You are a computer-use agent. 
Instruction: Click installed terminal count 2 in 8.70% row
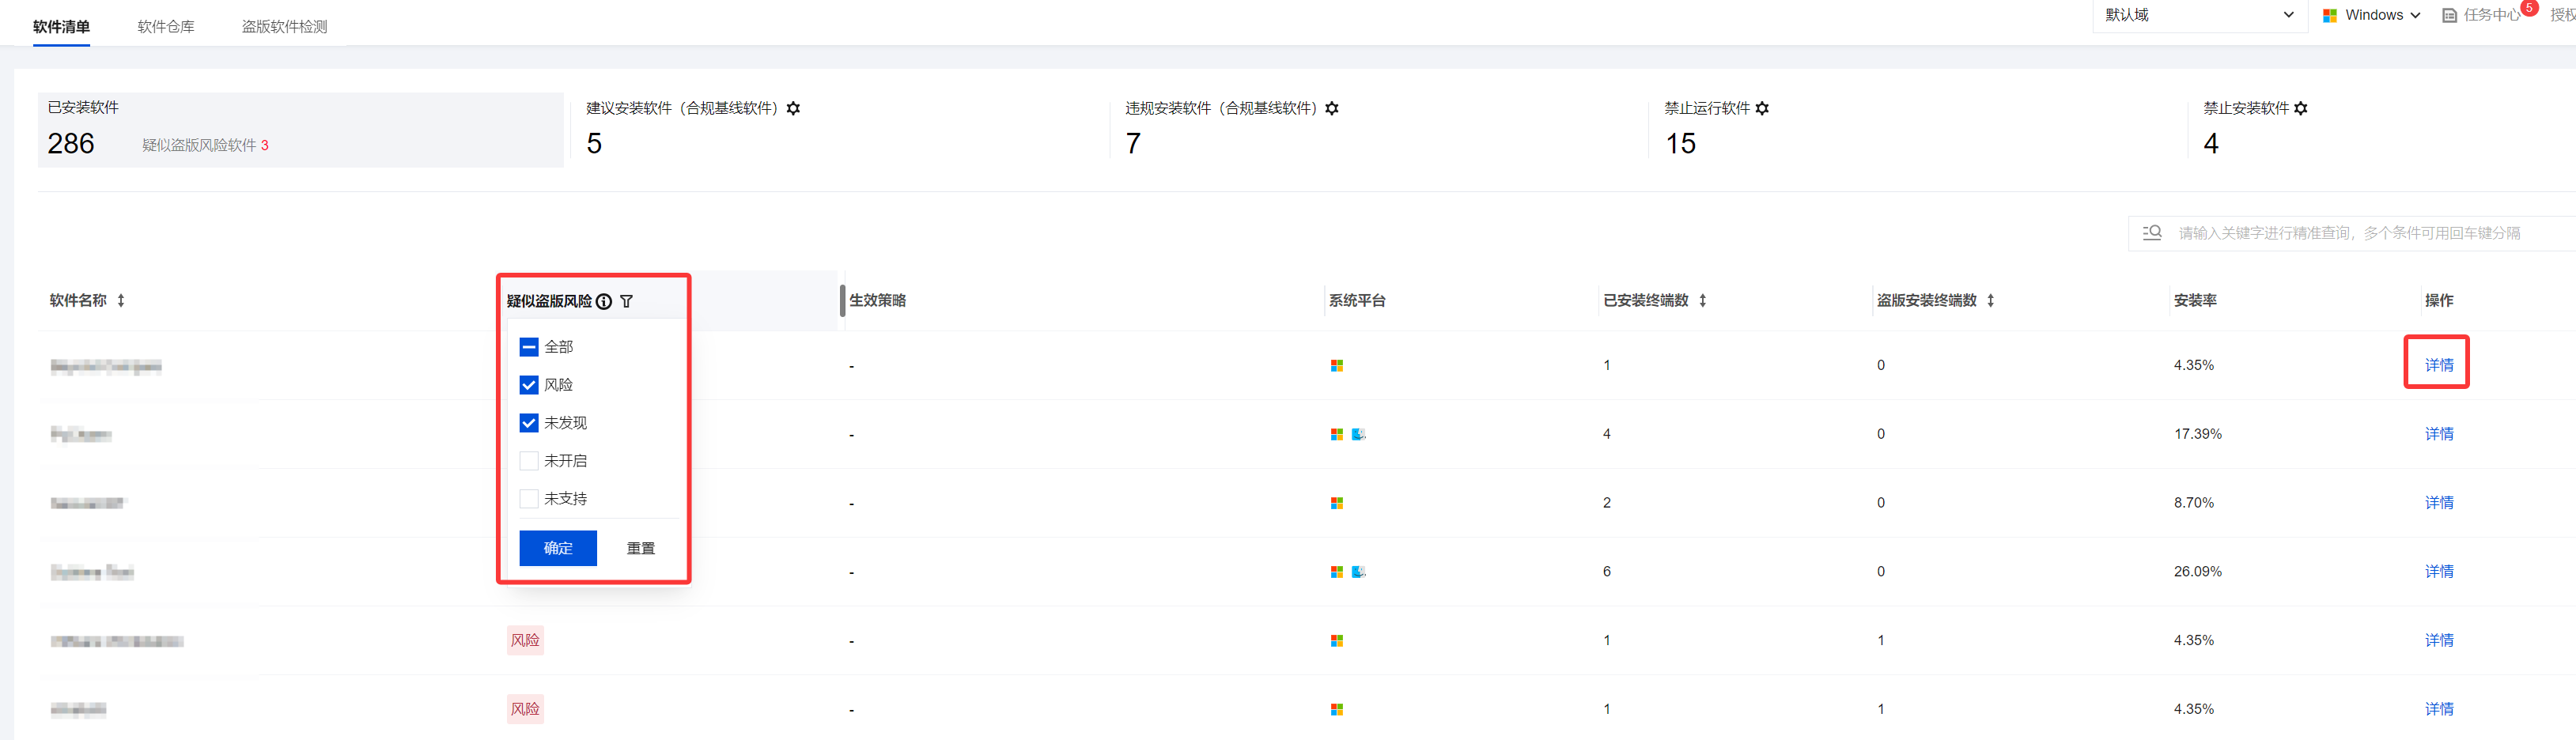click(1607, 503)
